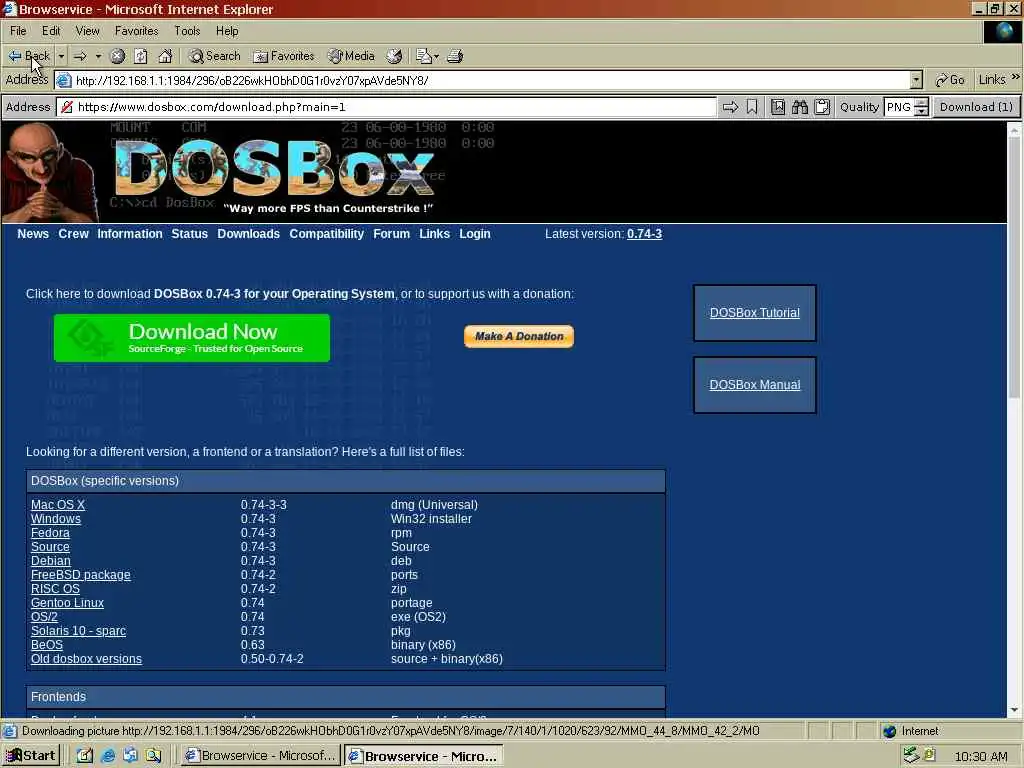Click the Refresh page icon

pos(141,56)
